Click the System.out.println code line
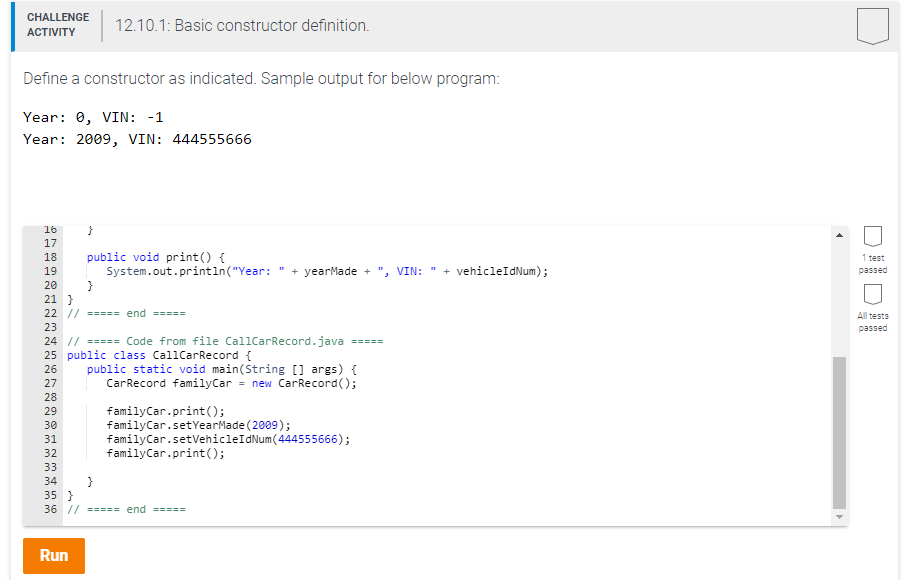This screenshot has width=909, height=580. (x=327, y=271)
